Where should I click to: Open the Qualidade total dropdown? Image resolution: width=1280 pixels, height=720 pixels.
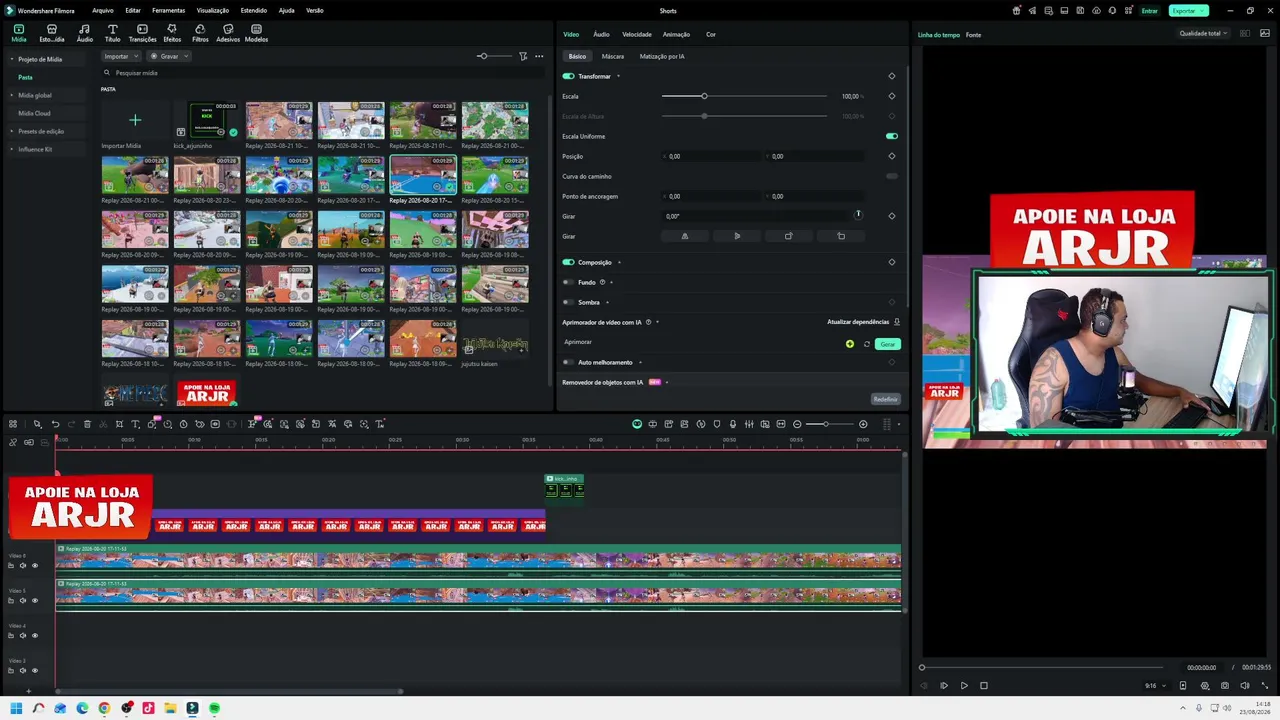pyautogui.click(x=1203, y=33)
